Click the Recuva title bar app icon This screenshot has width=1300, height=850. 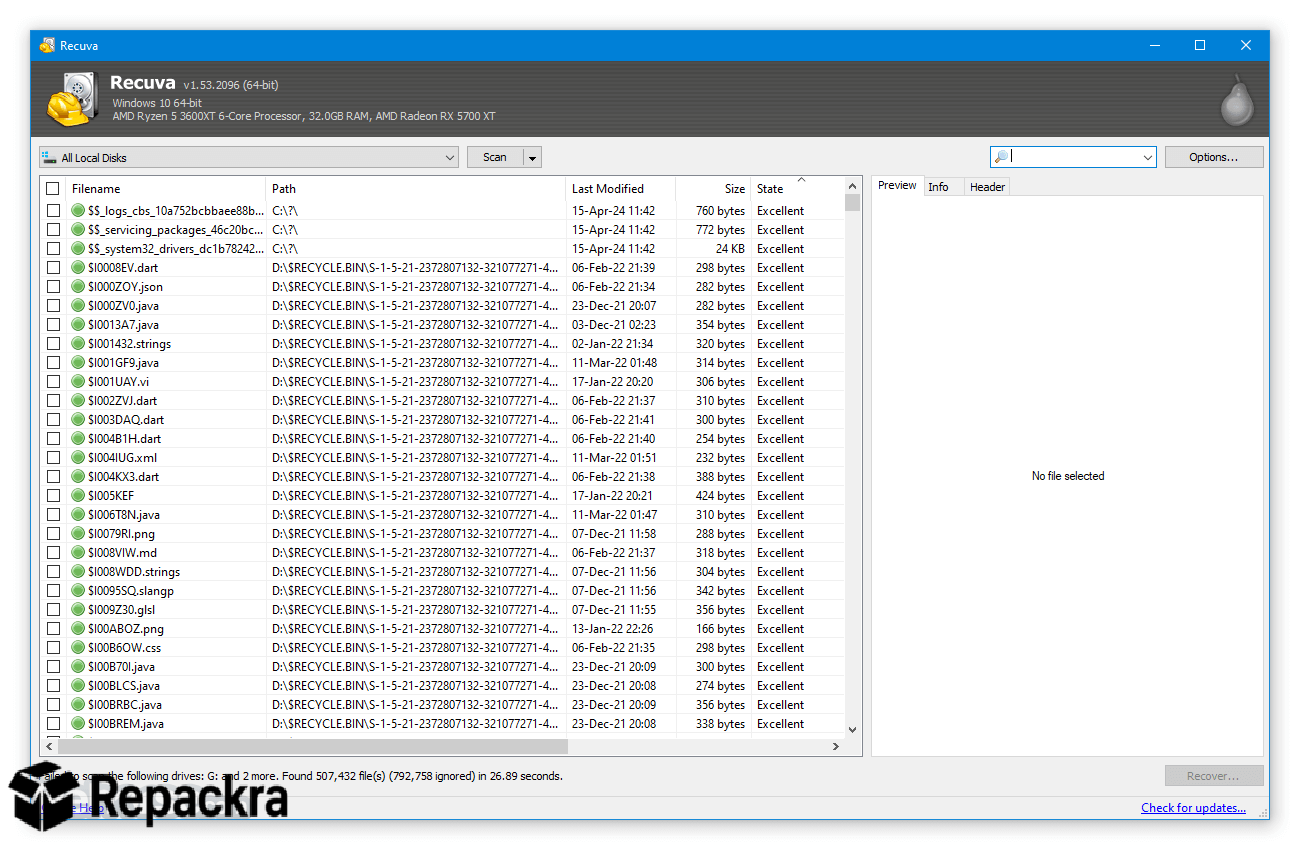click(47, 45)
